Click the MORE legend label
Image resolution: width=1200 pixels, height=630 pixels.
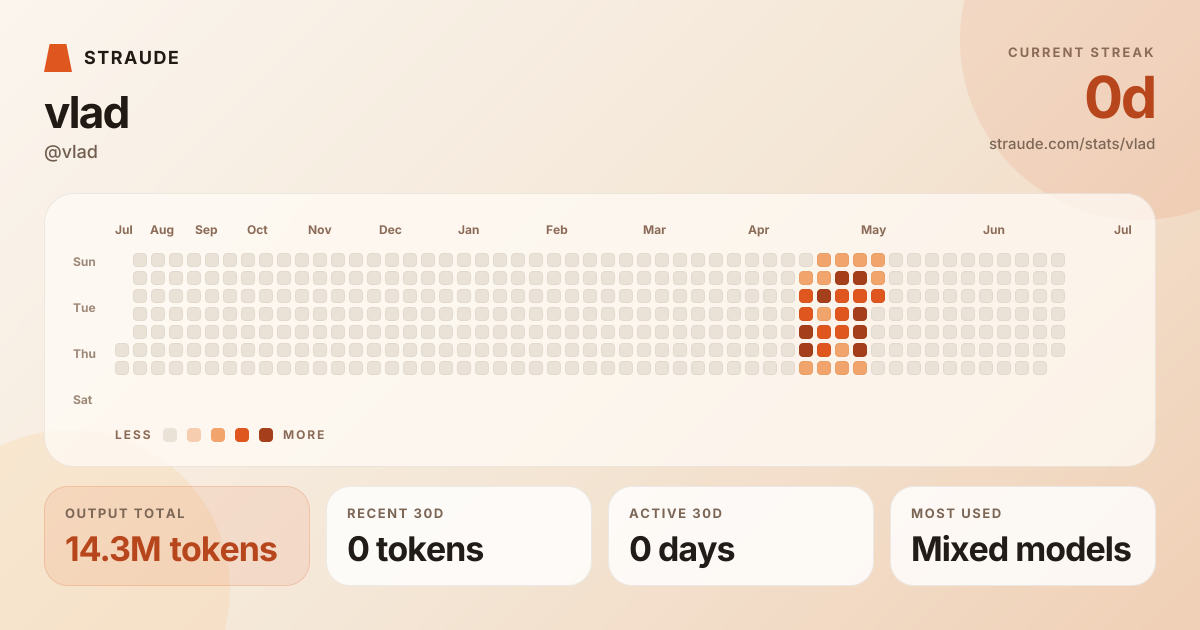304,435
